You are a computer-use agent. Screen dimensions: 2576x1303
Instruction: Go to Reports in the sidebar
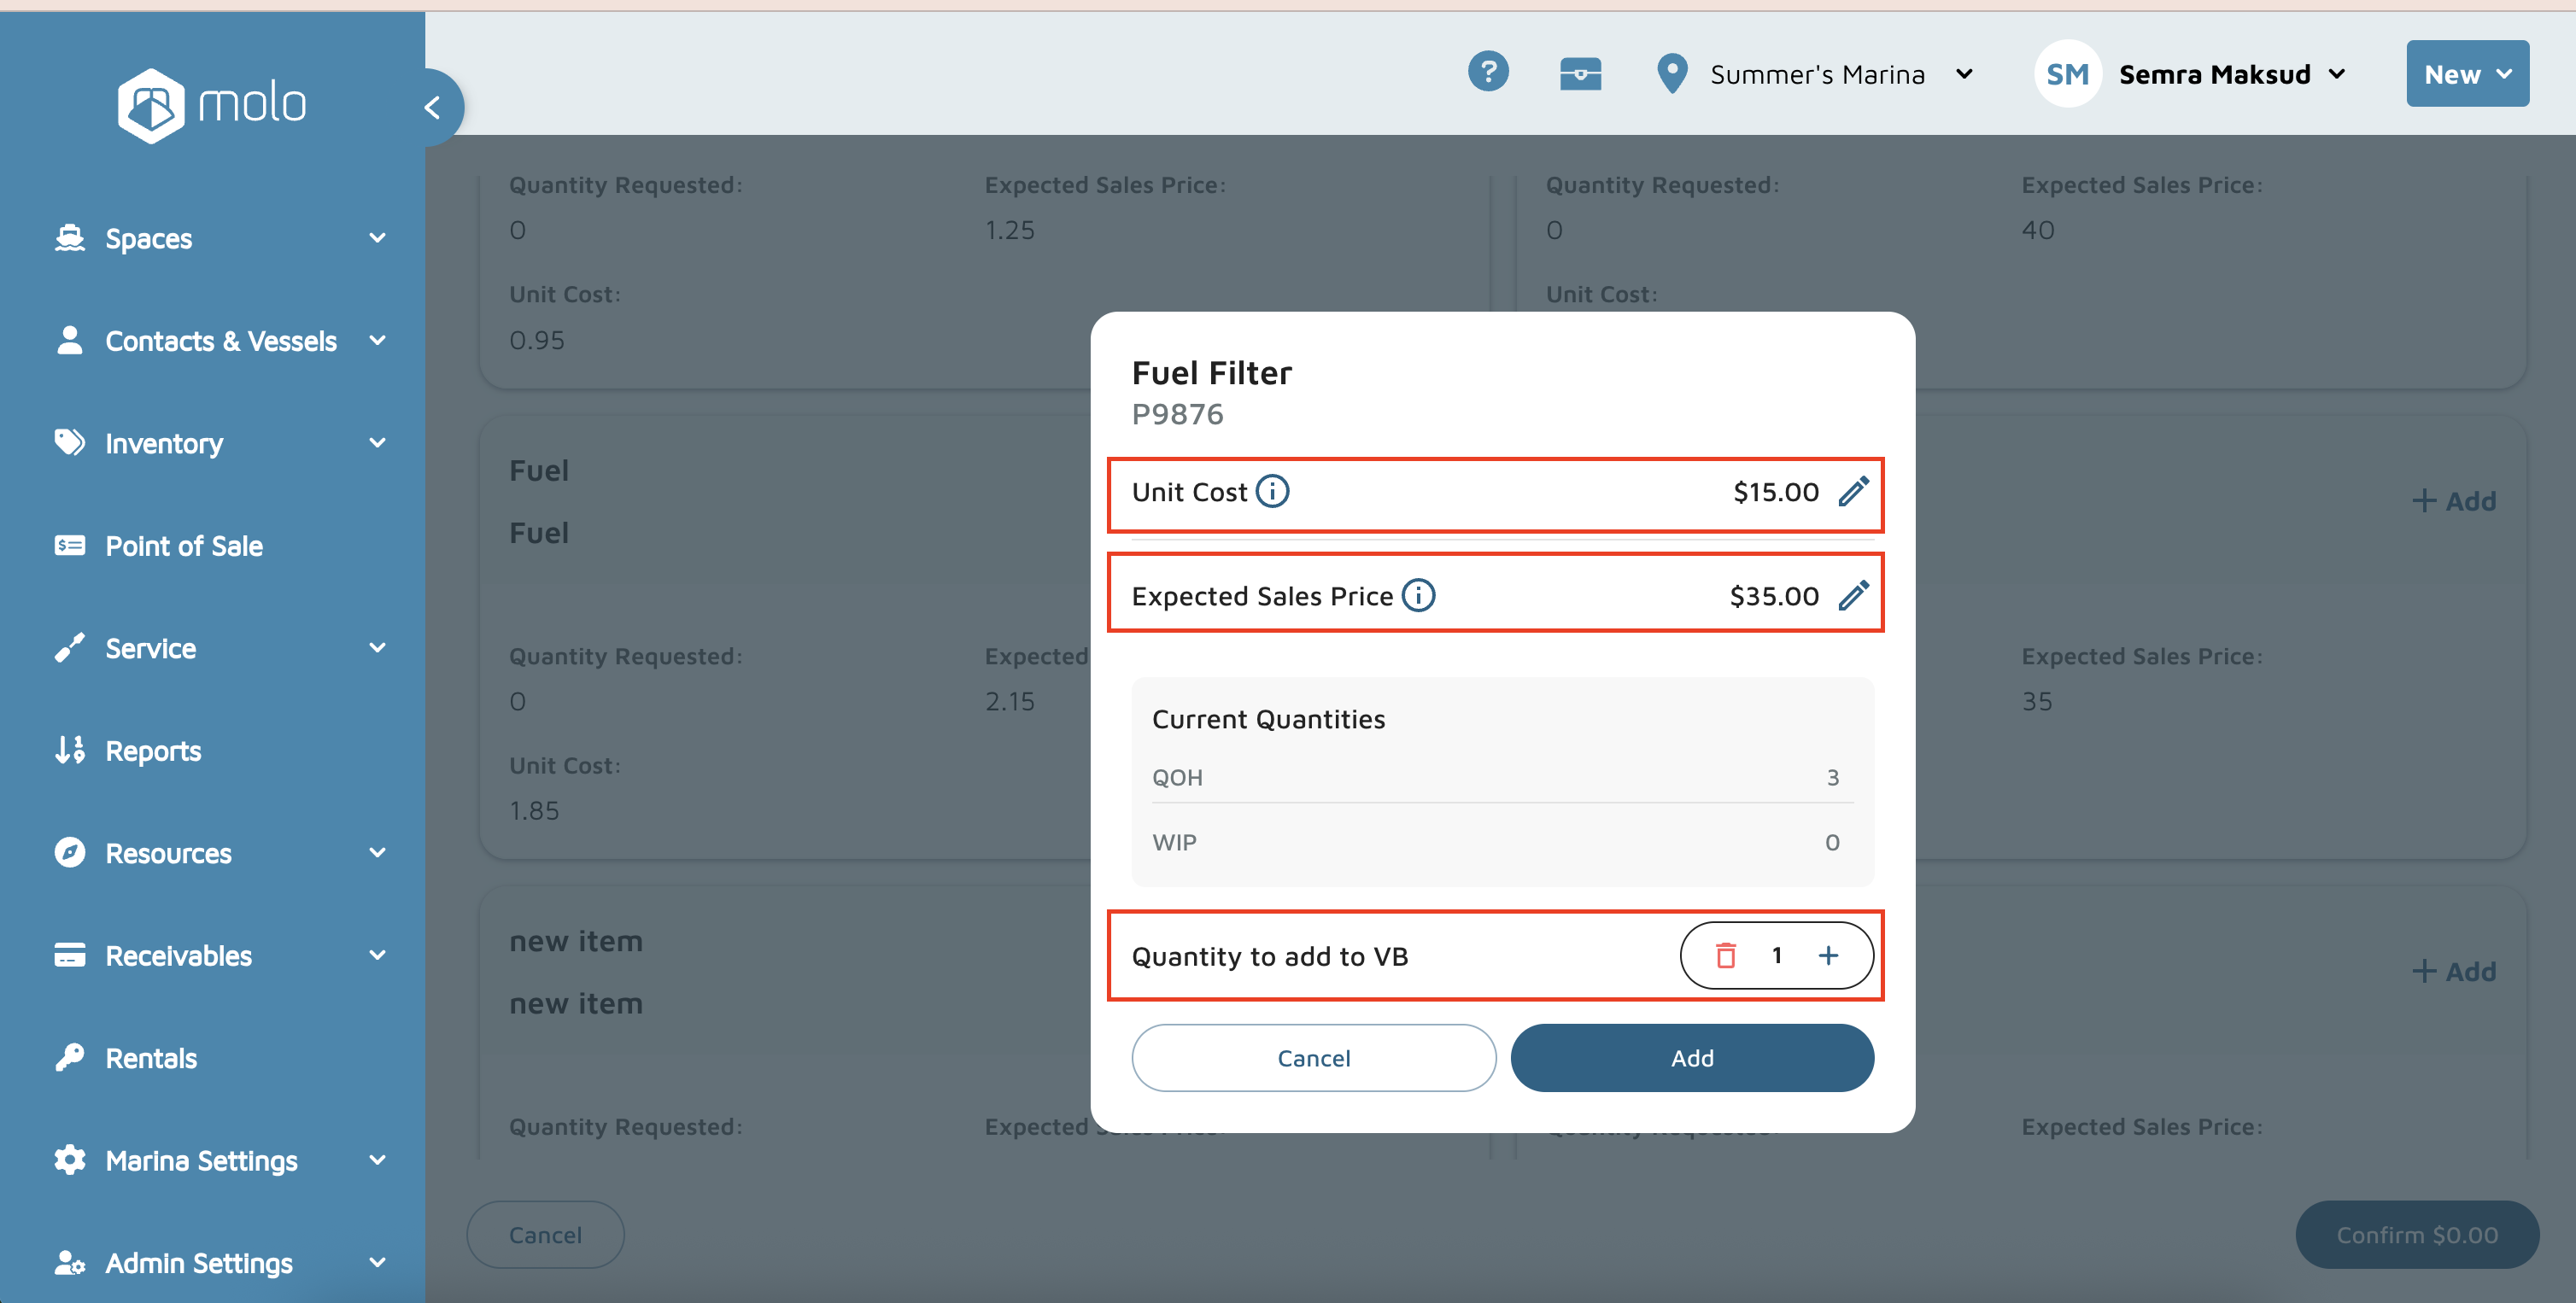coord(153,751)
